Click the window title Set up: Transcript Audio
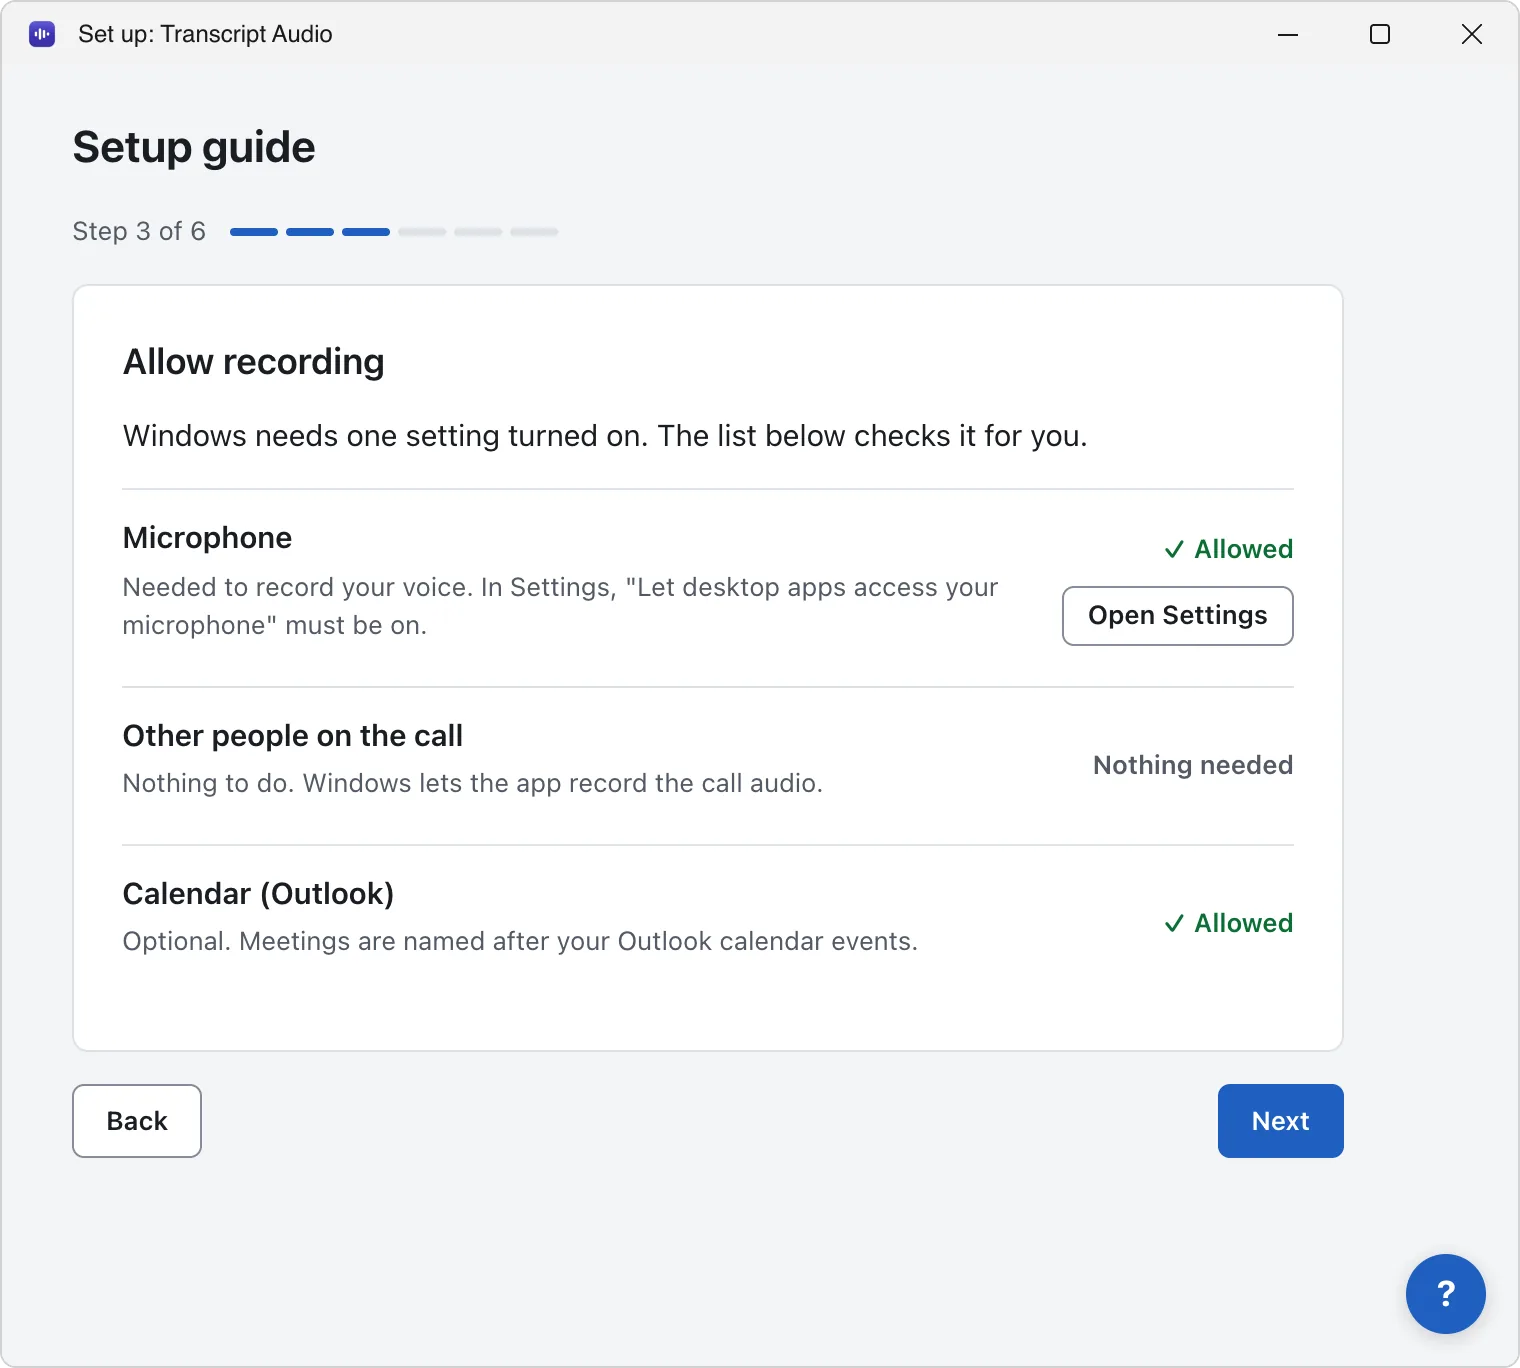The width and height of the screenshot is (1520, 1368). [205, 34]
